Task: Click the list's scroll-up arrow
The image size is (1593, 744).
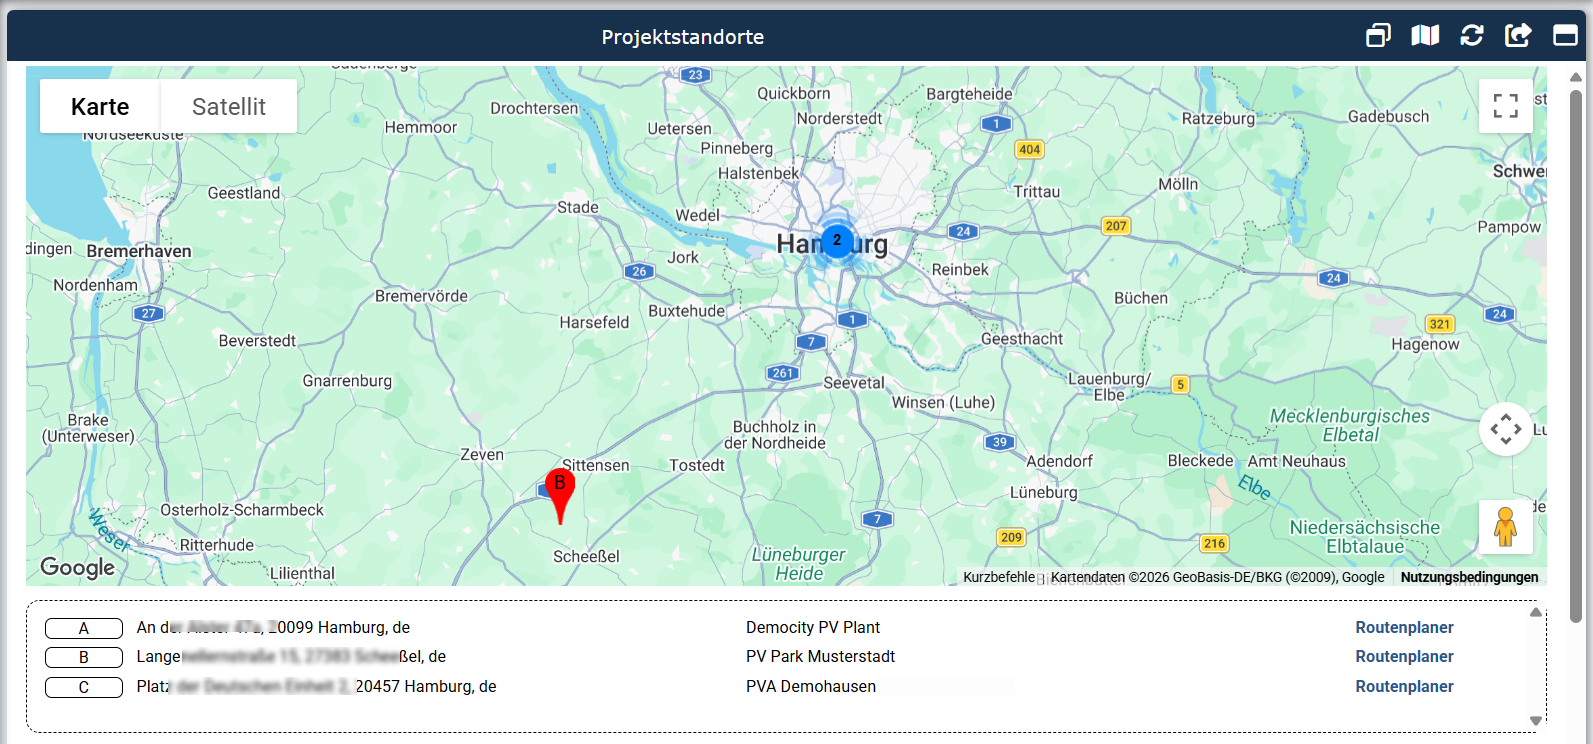Action: tap(1536, 612)
